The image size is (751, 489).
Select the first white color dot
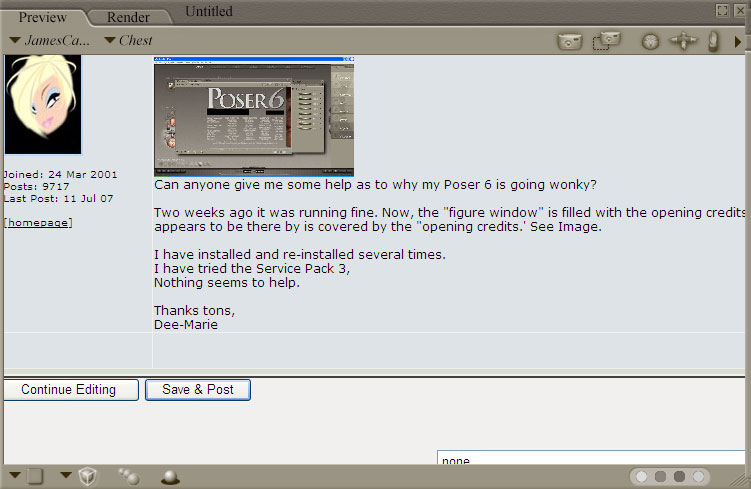pyautogui.click(x=641, y=477)
